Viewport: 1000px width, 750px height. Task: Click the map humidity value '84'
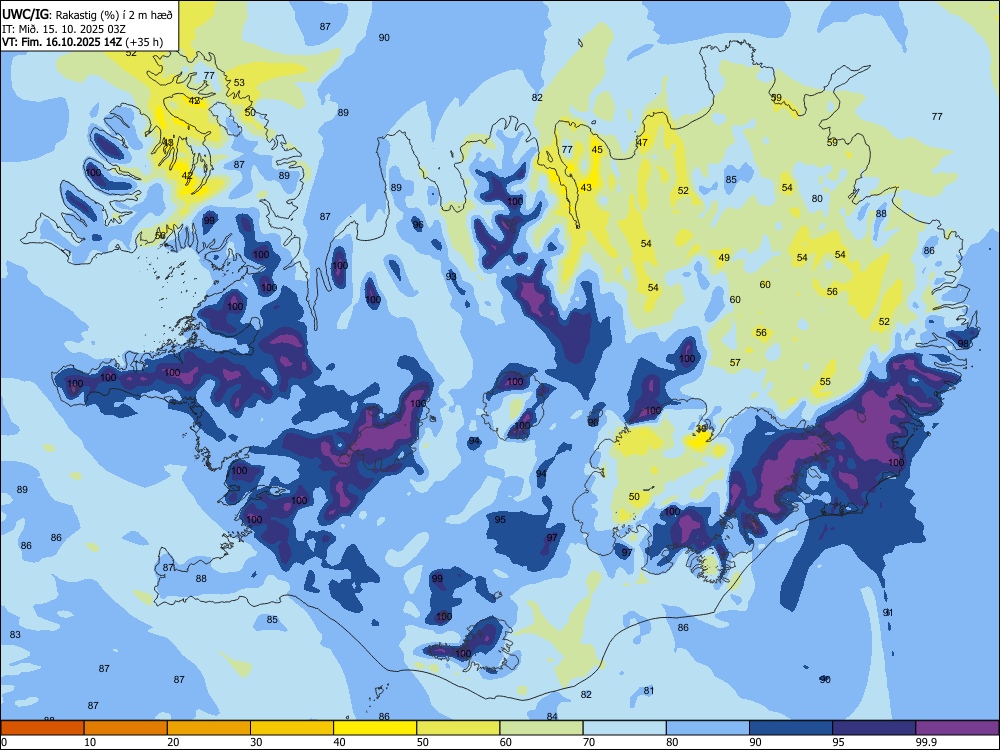coord(552,716)
